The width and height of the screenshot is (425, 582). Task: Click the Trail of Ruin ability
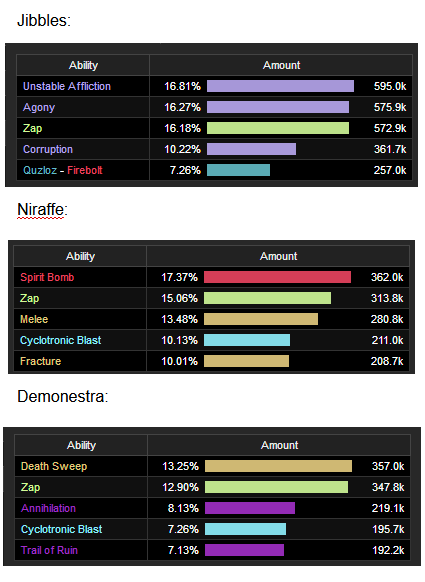49,550
